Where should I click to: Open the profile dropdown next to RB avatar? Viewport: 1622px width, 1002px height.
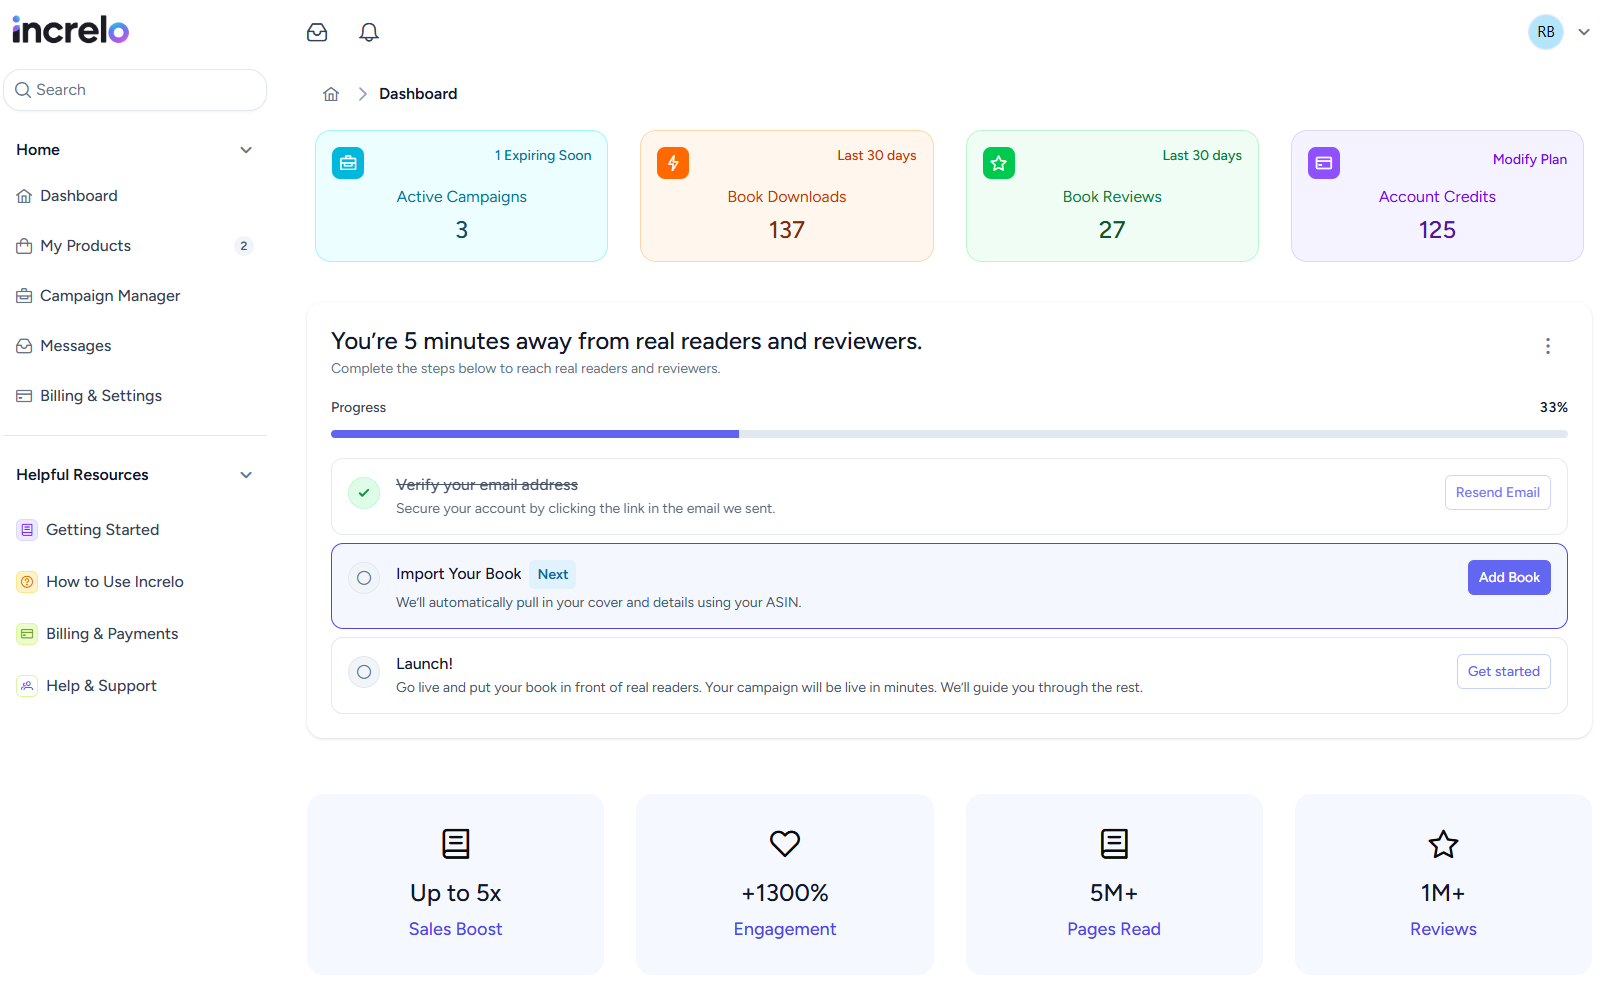coord(1583,31)
